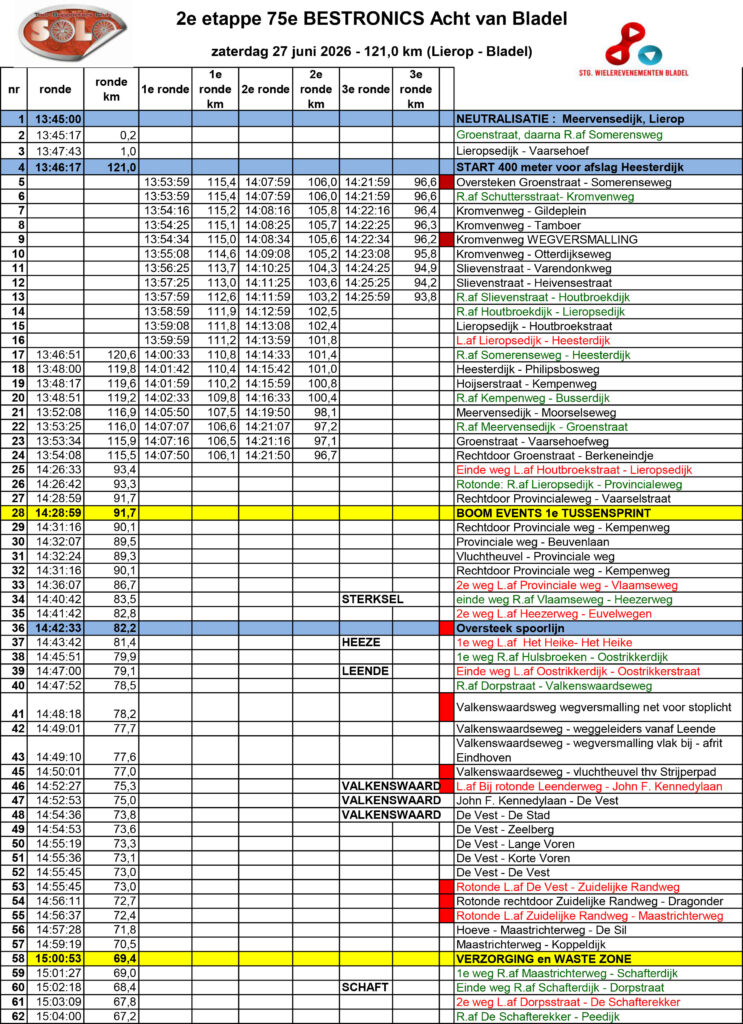Click '2e weg L.af Provinciale weg - Vlaamseweg'

pos(567,585)
